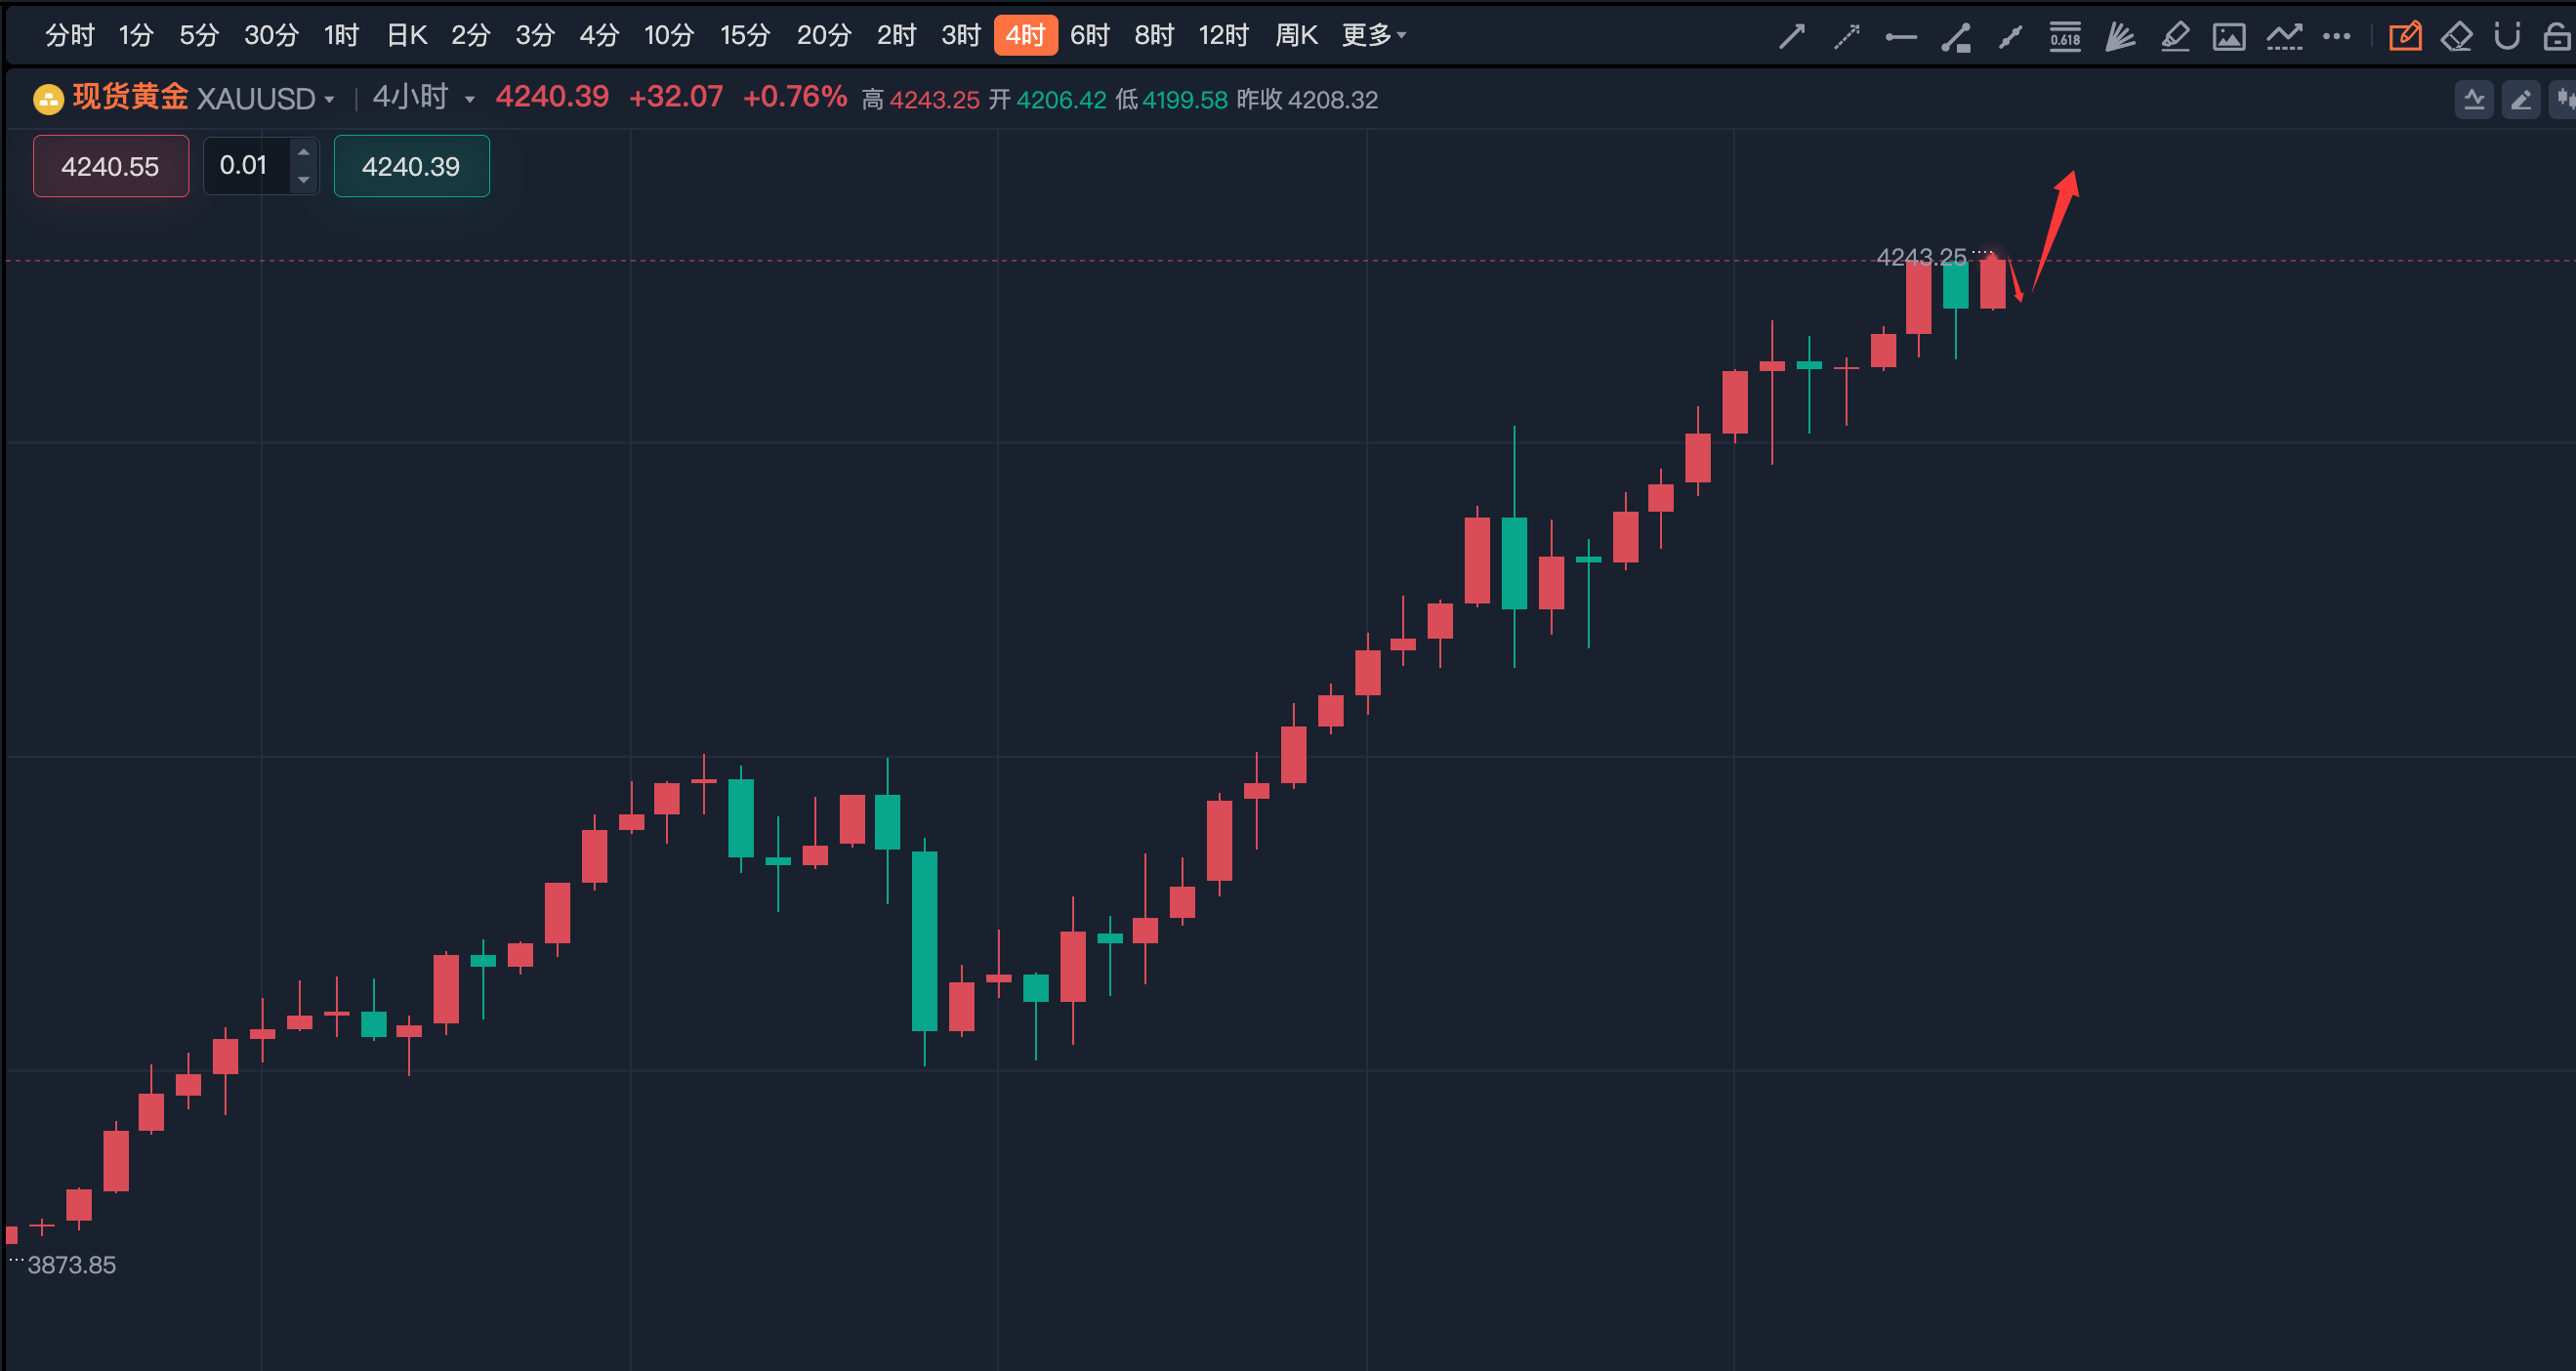
Task: Select the solid arrow line drawing tool
Action: pyautogui.click(x=1791, y=37)
